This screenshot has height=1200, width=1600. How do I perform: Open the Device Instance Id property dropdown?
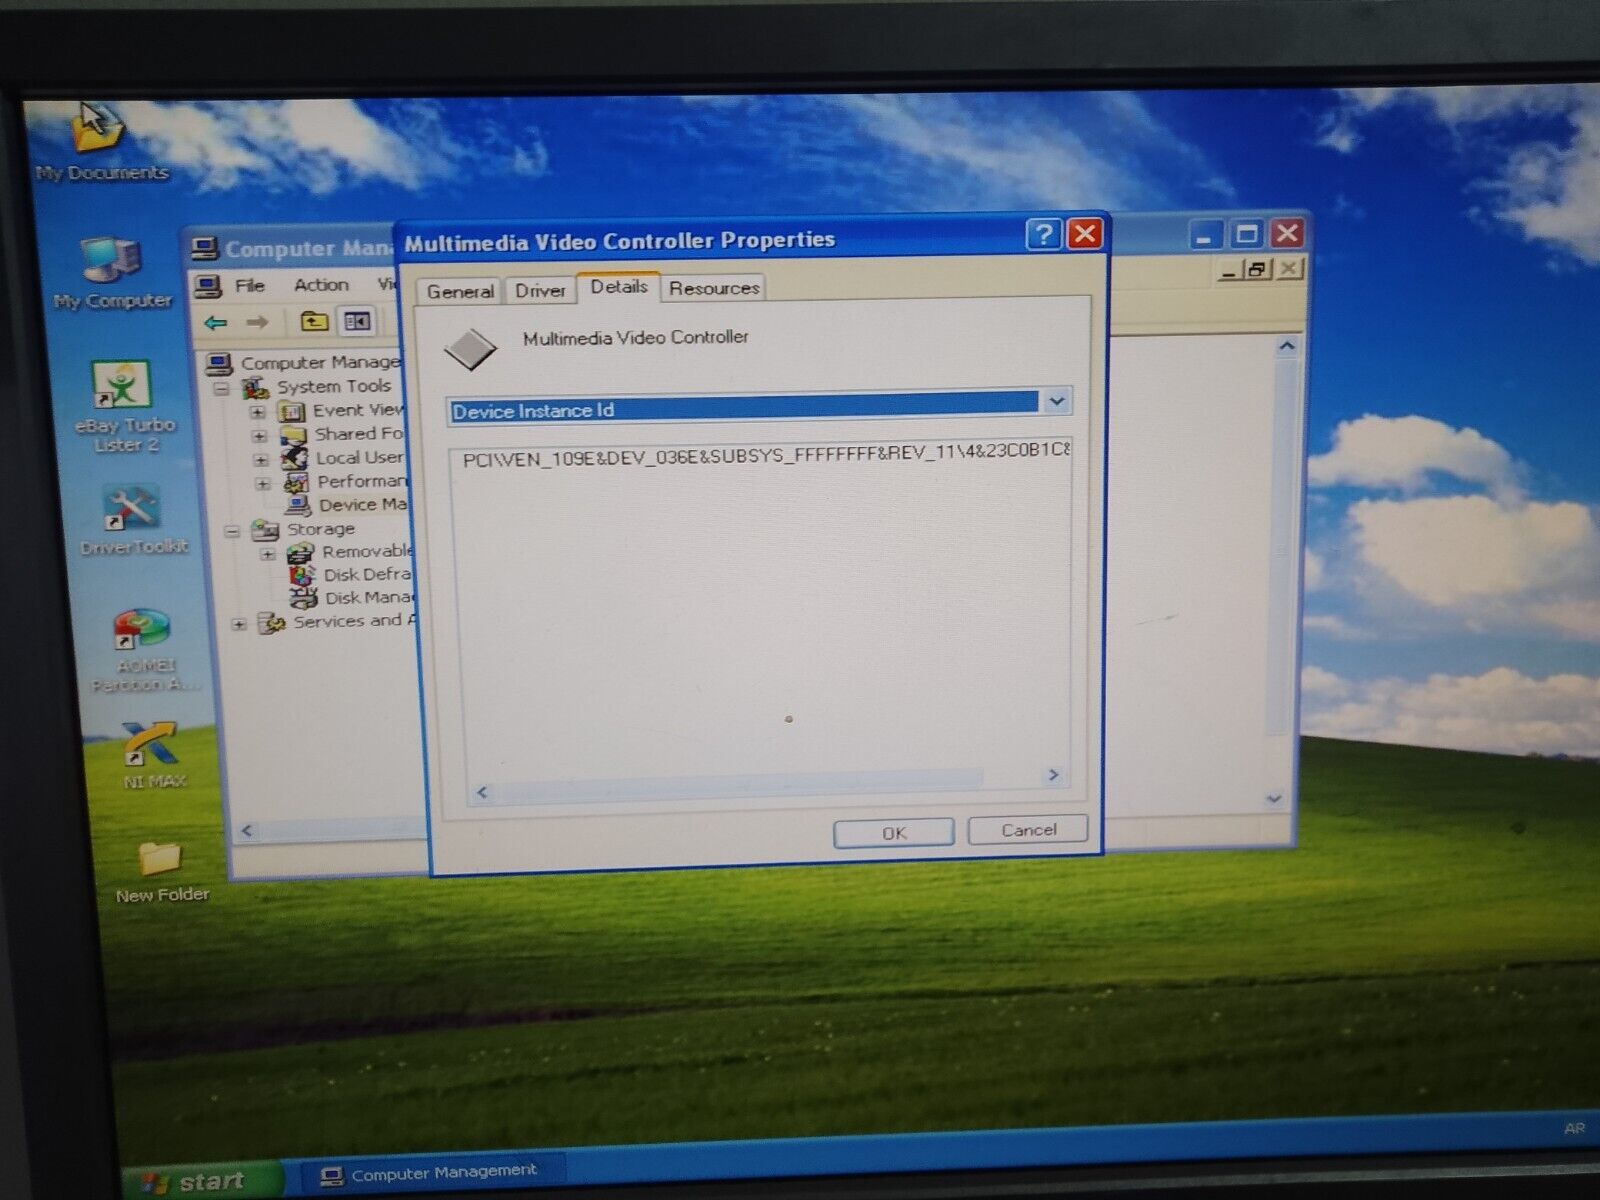pos(1057,402)
